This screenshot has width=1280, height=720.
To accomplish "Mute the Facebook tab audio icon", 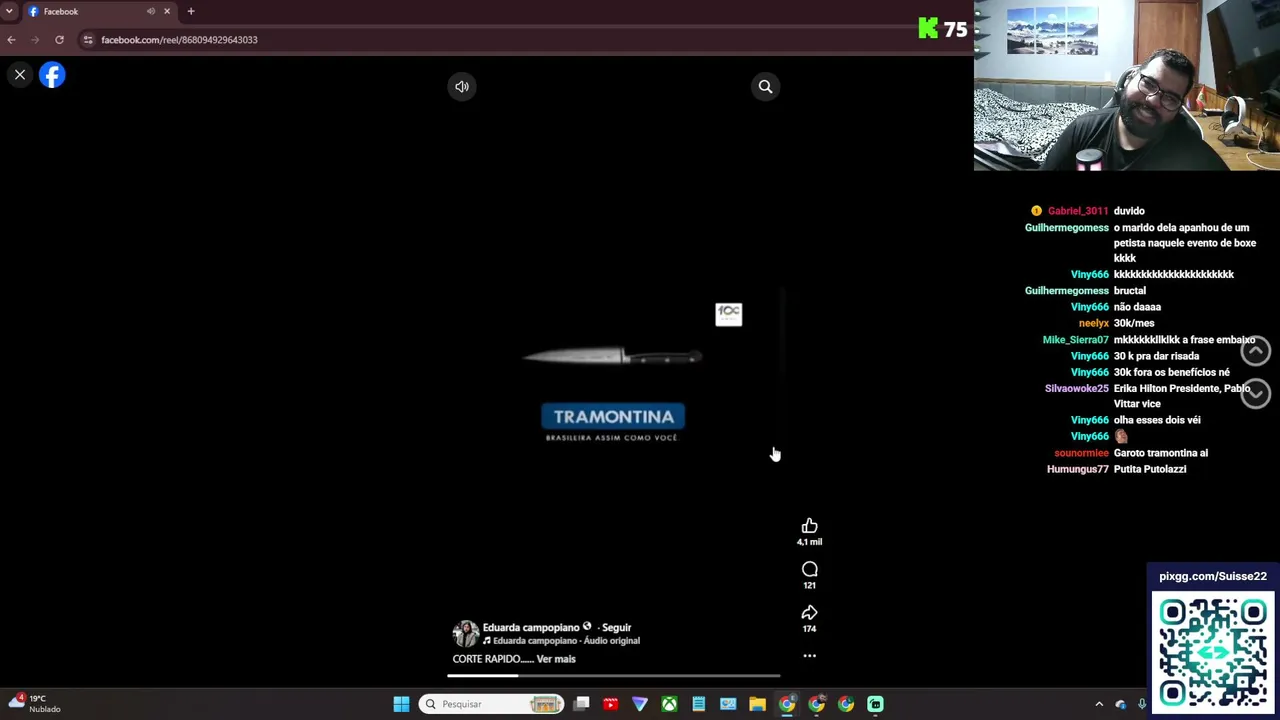I will click(x=151, y=12).
